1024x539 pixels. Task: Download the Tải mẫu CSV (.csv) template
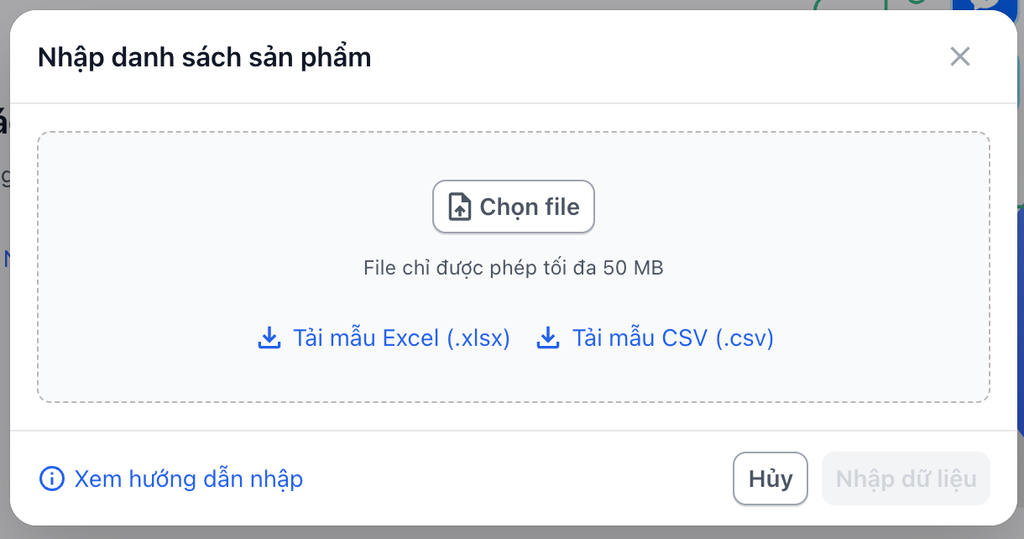(672, 338)
